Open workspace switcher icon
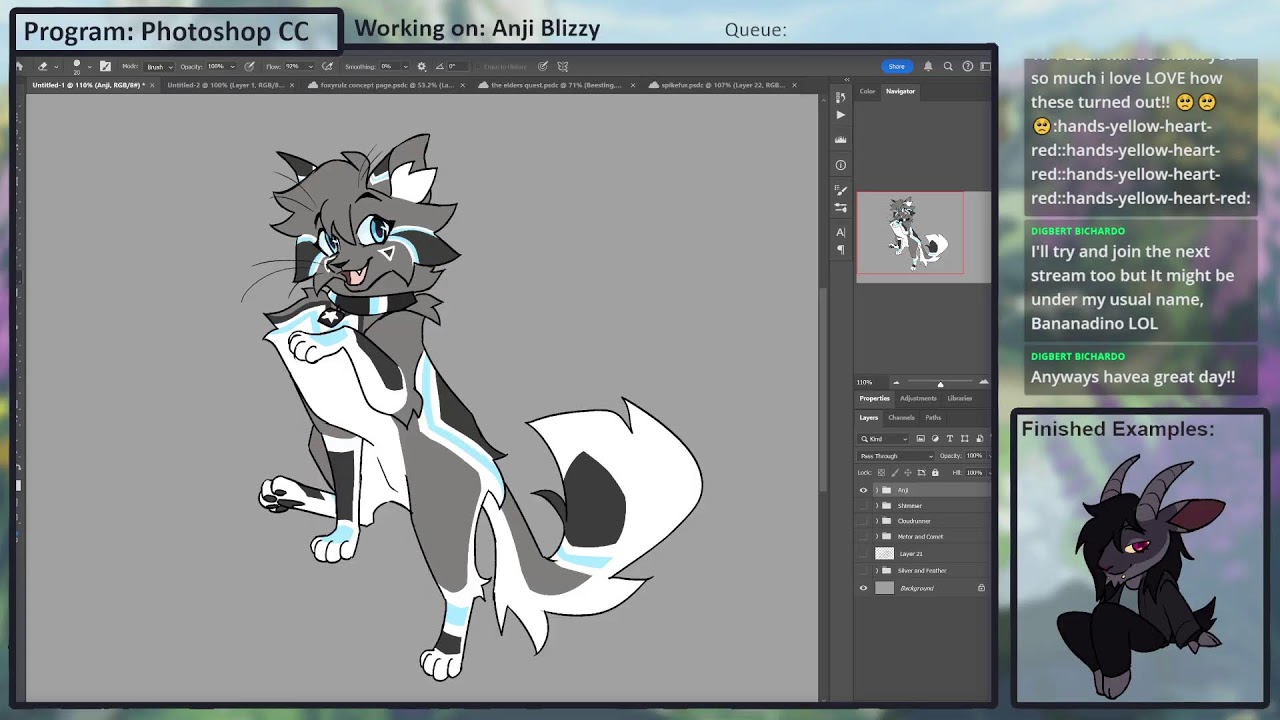The image size is (1280, 720). tap(985, 66)
